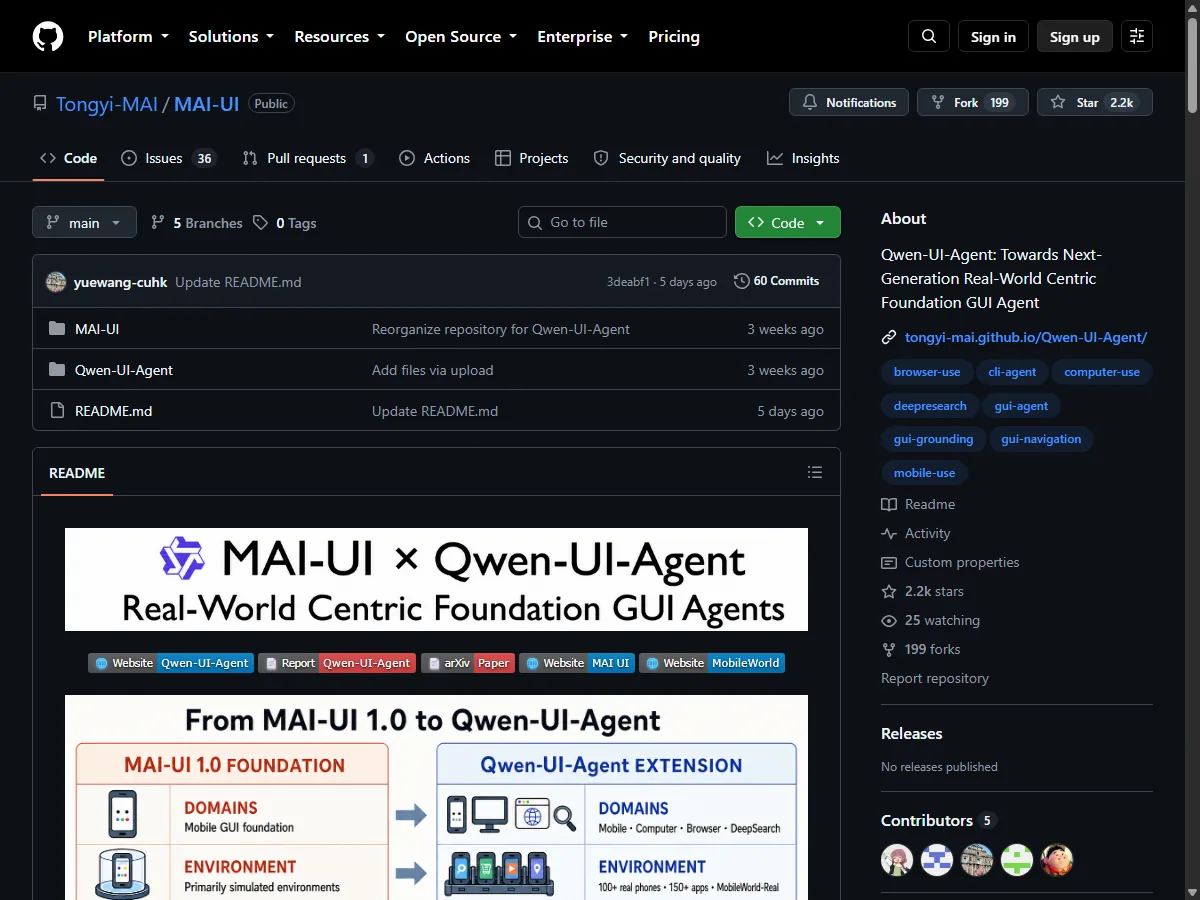Open appearance settings sliders icon
Screen dimensions: 1200x900
click(1137, 37)
